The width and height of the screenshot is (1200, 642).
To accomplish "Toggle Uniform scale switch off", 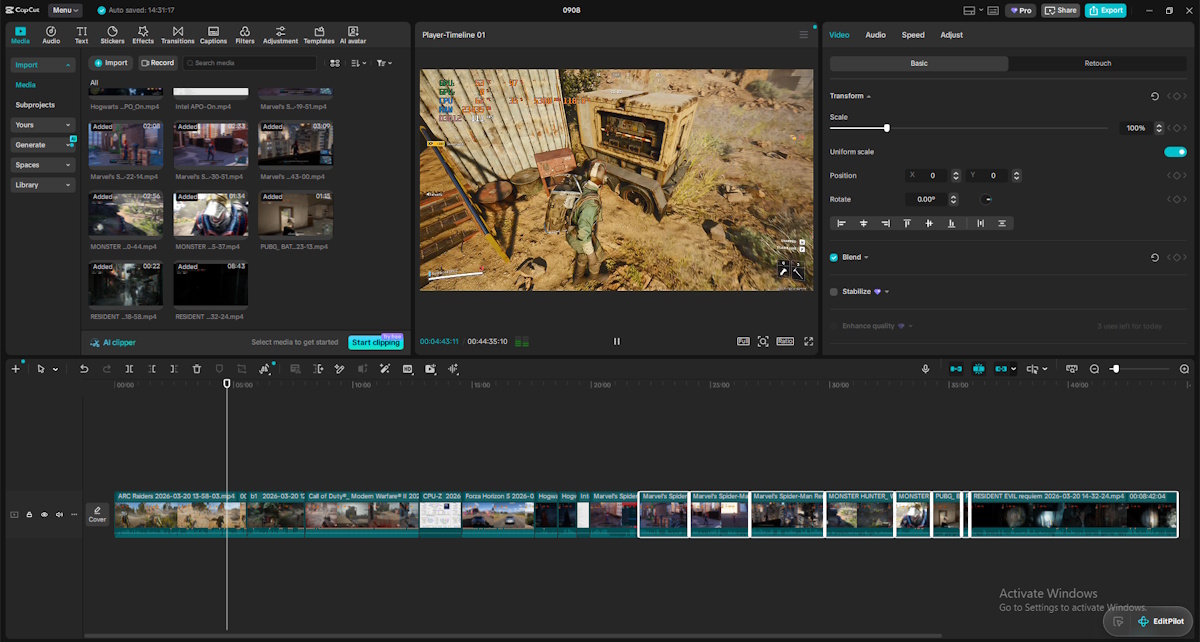I will (x=1175, y=152).
